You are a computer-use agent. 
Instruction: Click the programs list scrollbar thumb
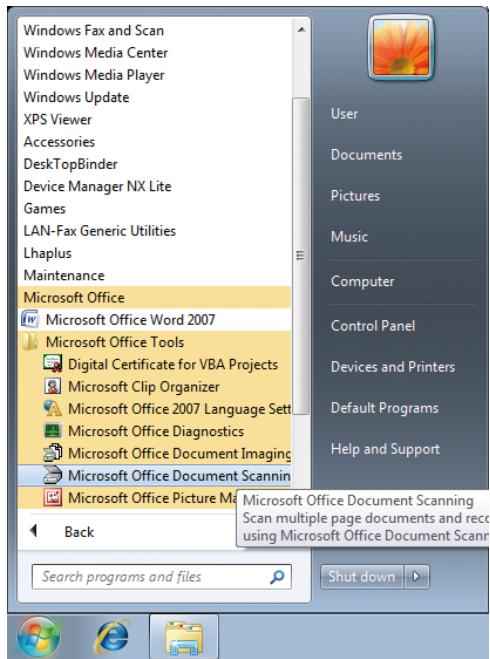pyautogui.click(x=300, y=256)
